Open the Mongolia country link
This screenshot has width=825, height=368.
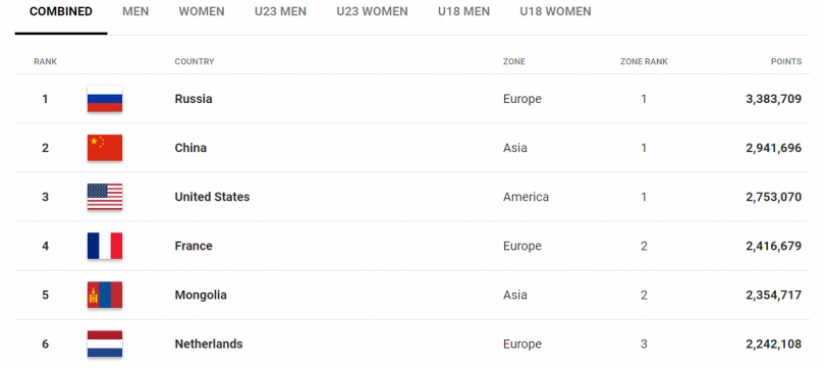200,295
